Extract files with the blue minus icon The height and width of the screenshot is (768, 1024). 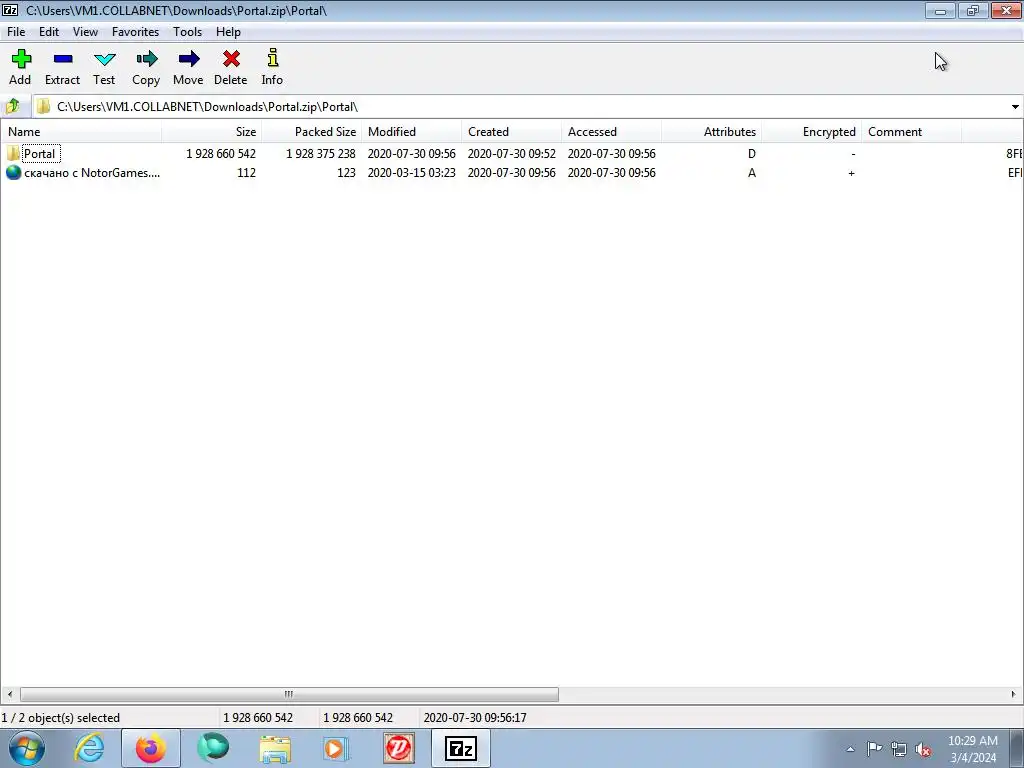pyautogui.click(x=63, y=59)
